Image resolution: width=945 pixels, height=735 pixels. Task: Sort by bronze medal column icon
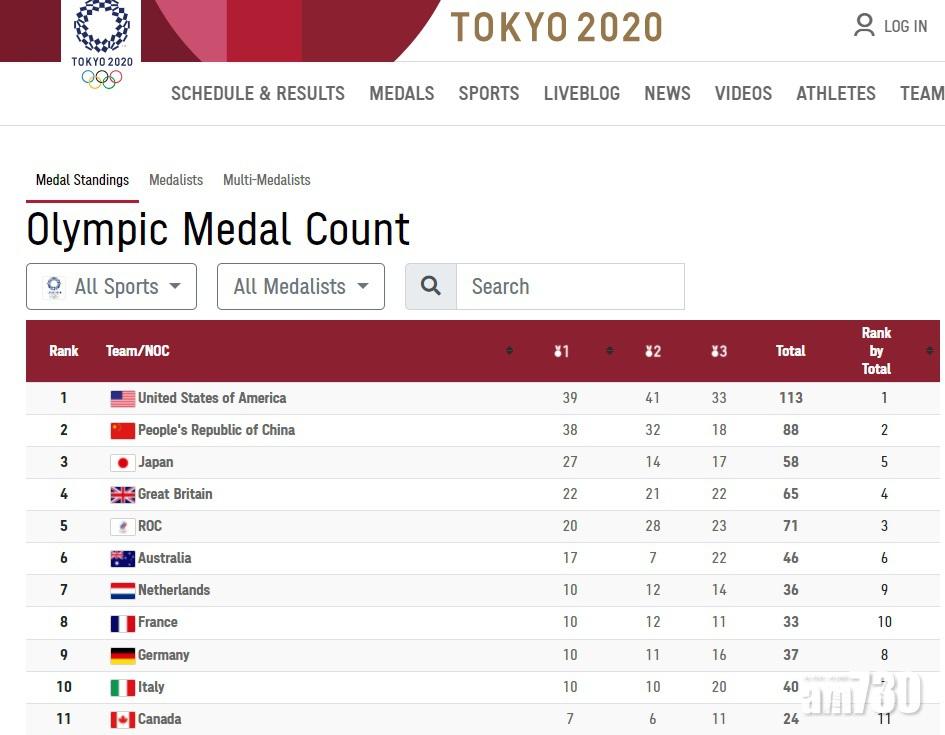coord(718,351)
